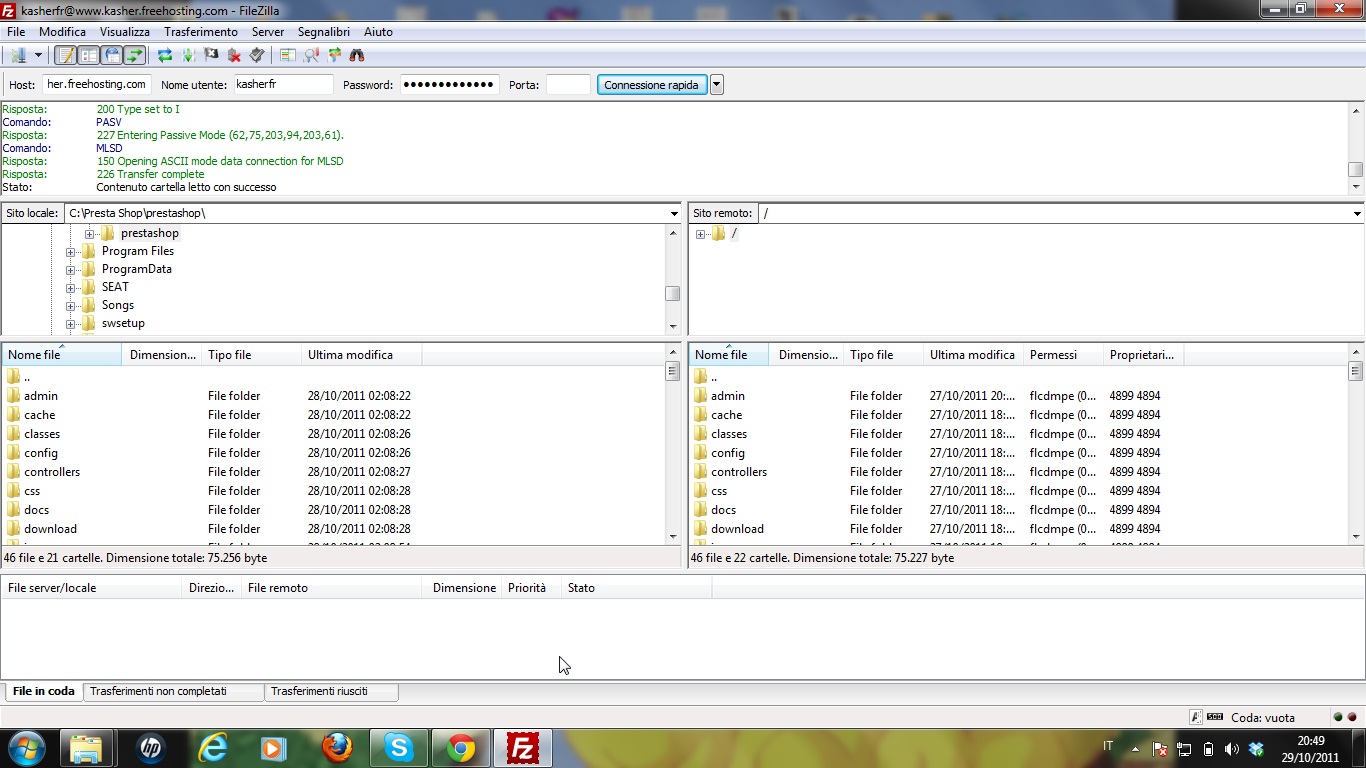Click the remote docs folder icon
The width and height of the screenshot is (1366, 768).
(x=700, y=510)
